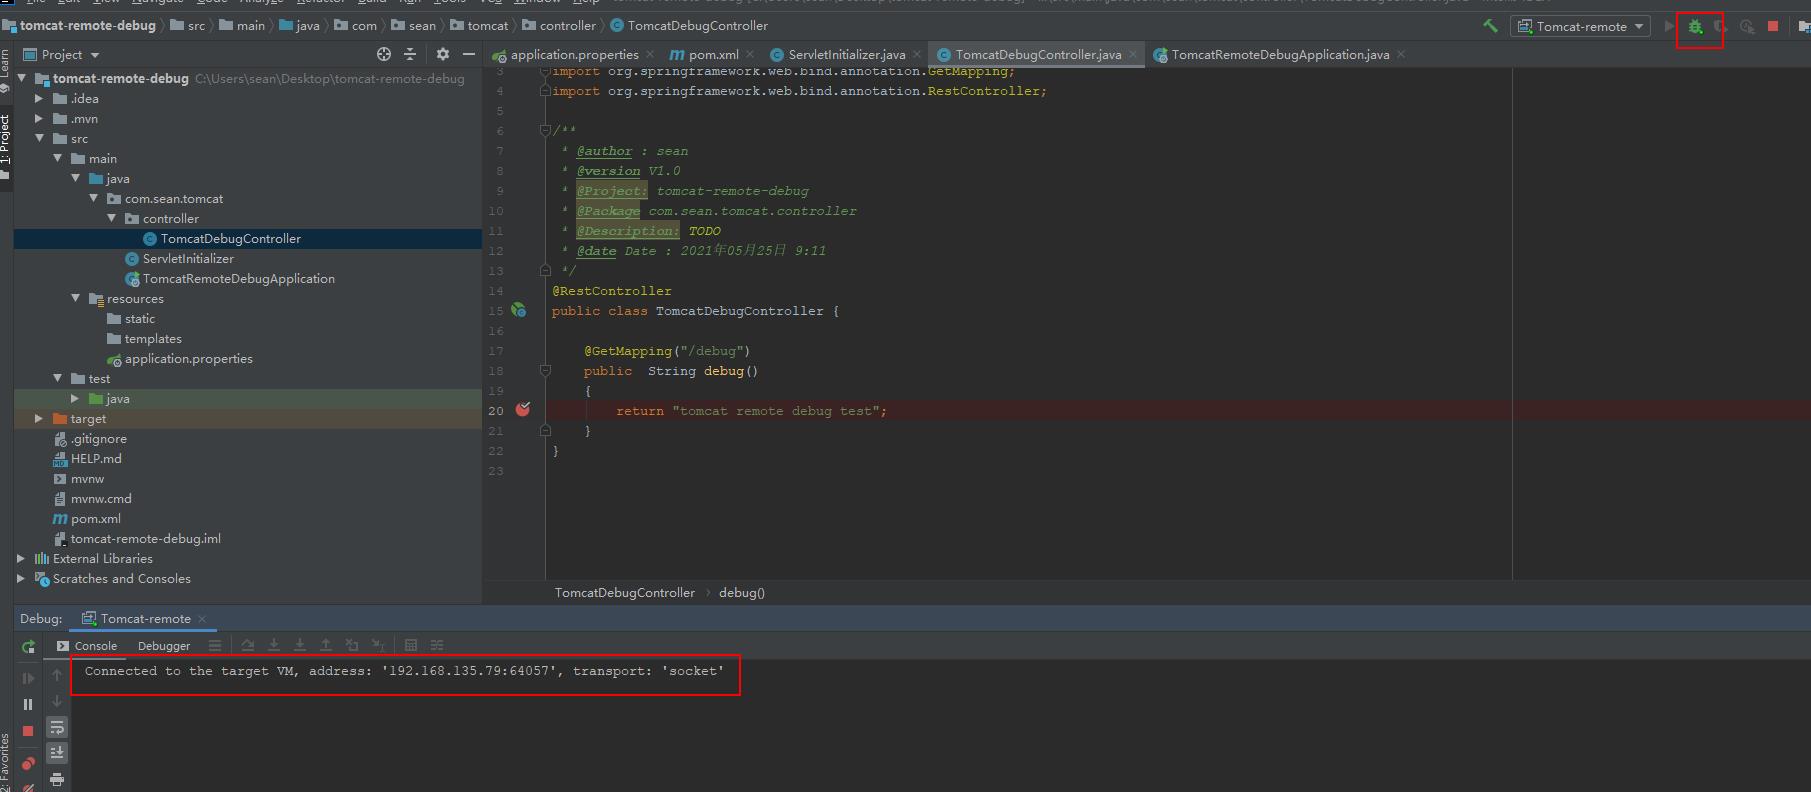
Task: Click the class gutter icon on line 15
Action: coord(519,310)
